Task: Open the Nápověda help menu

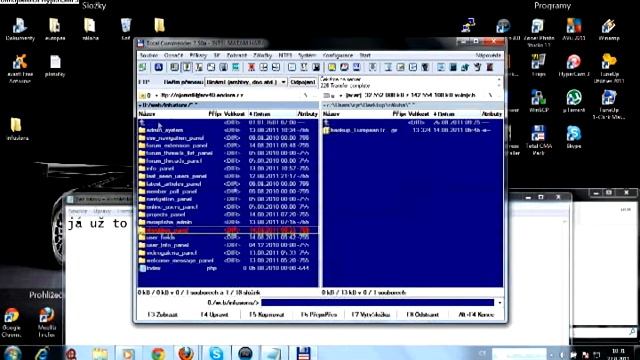Action: [488, 55]
